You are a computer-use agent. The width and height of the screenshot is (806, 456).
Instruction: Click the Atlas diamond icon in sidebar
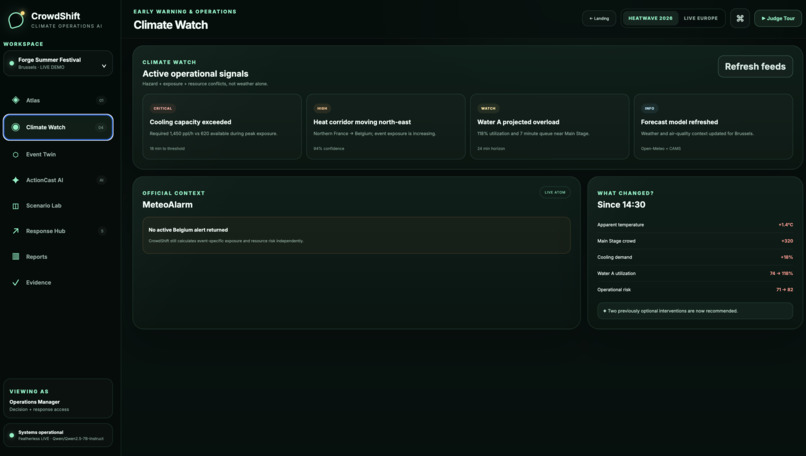click(15, 100)
